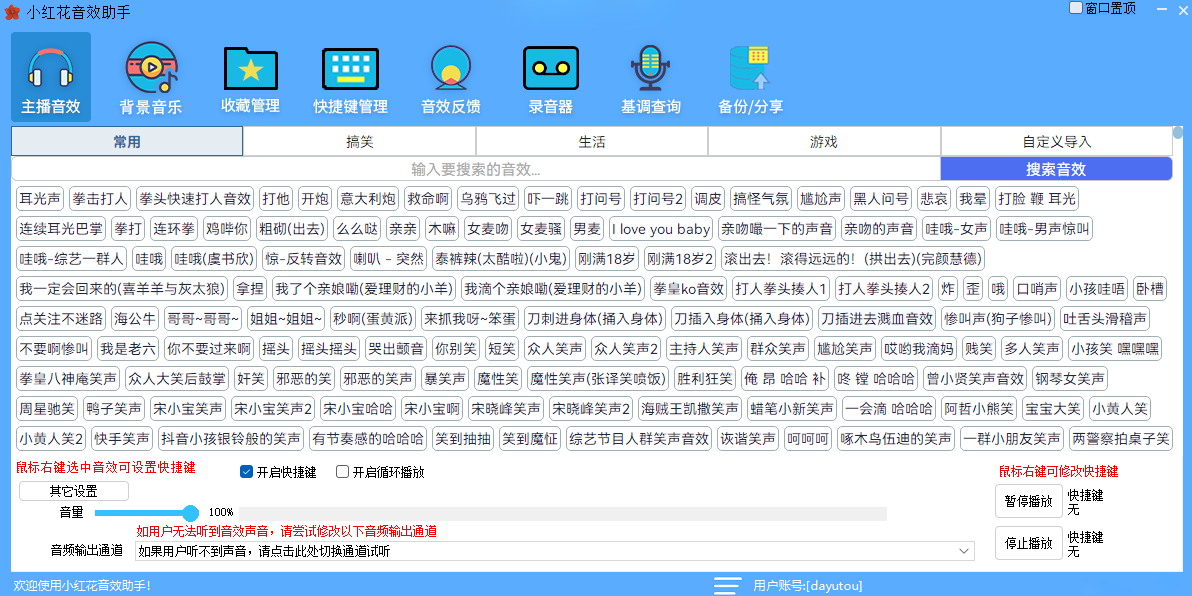1192x596 pixels.
Task: Open 收藏管理 favorites icon
Action: (x=250, y=76)
